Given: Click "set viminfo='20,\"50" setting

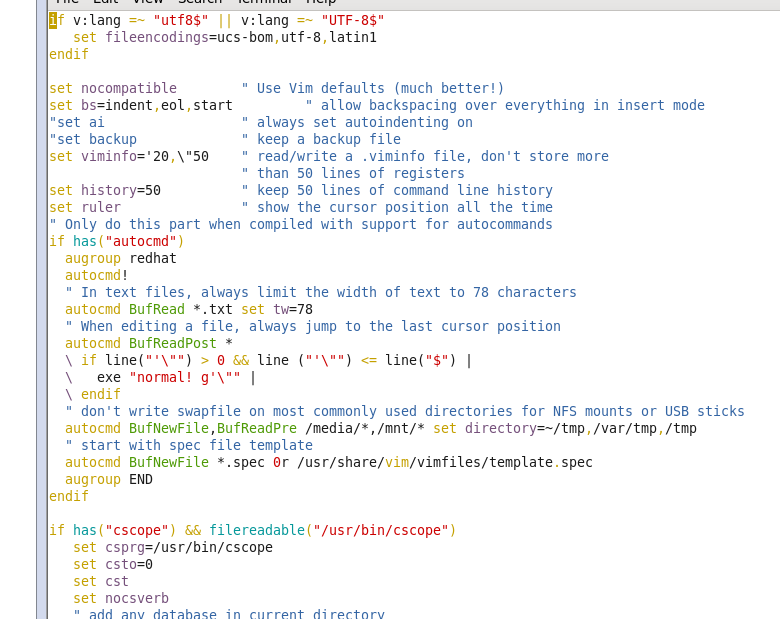Looking at the screenshot, I should [x=128, y=156].
